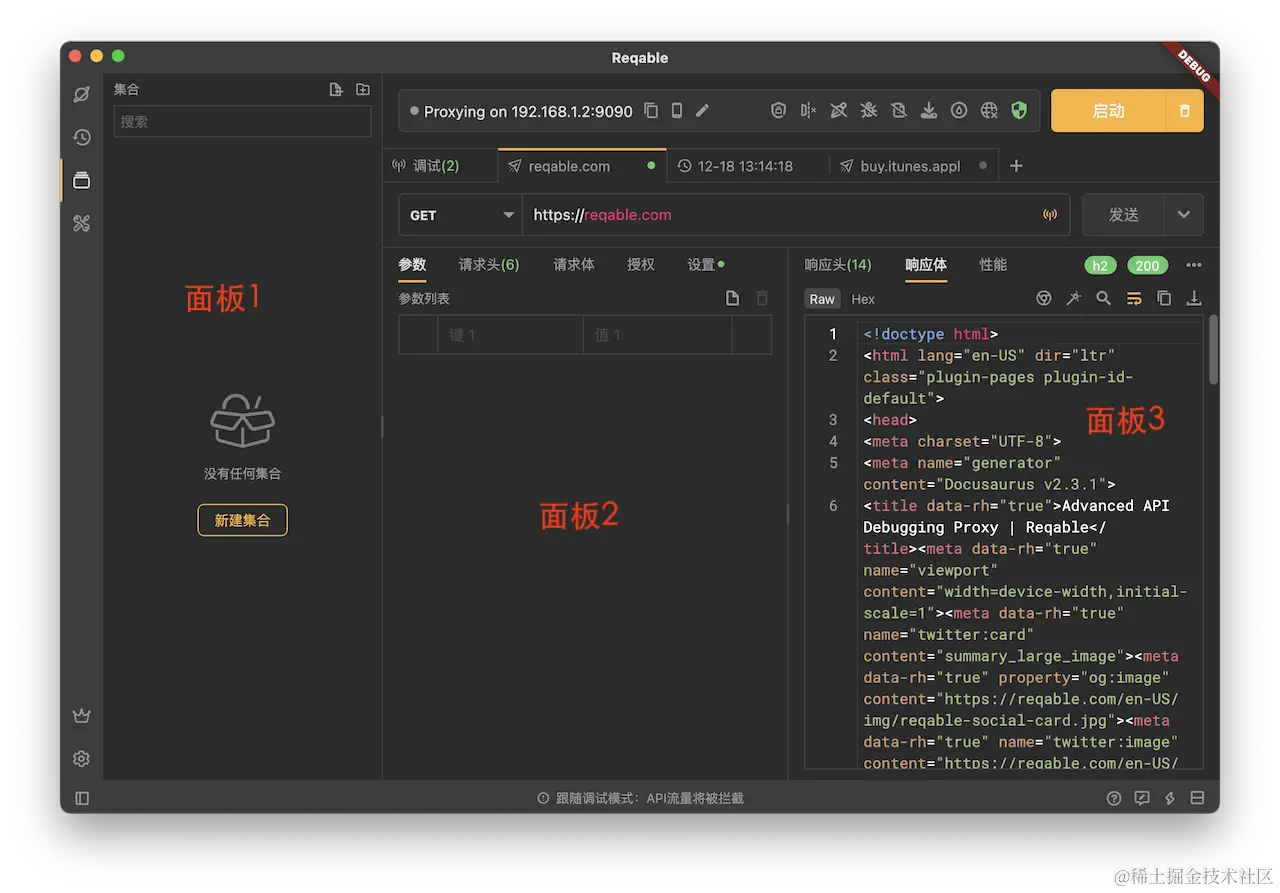The width and height of the screenshot is (1280, 893).
Task: Click download icon in proxy toolbar
Action: point(929,111)
